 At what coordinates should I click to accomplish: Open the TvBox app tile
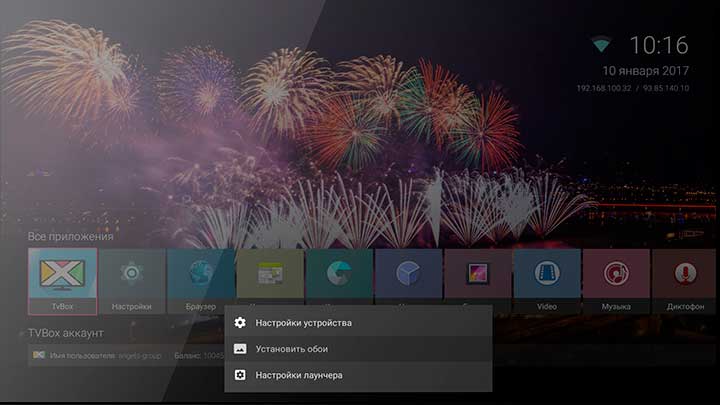[x=63, y=281]
